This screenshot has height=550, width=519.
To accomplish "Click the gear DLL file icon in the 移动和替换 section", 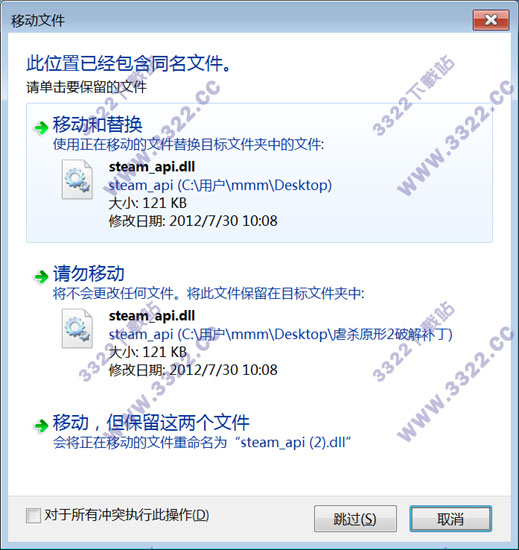I will click(77, 179).
